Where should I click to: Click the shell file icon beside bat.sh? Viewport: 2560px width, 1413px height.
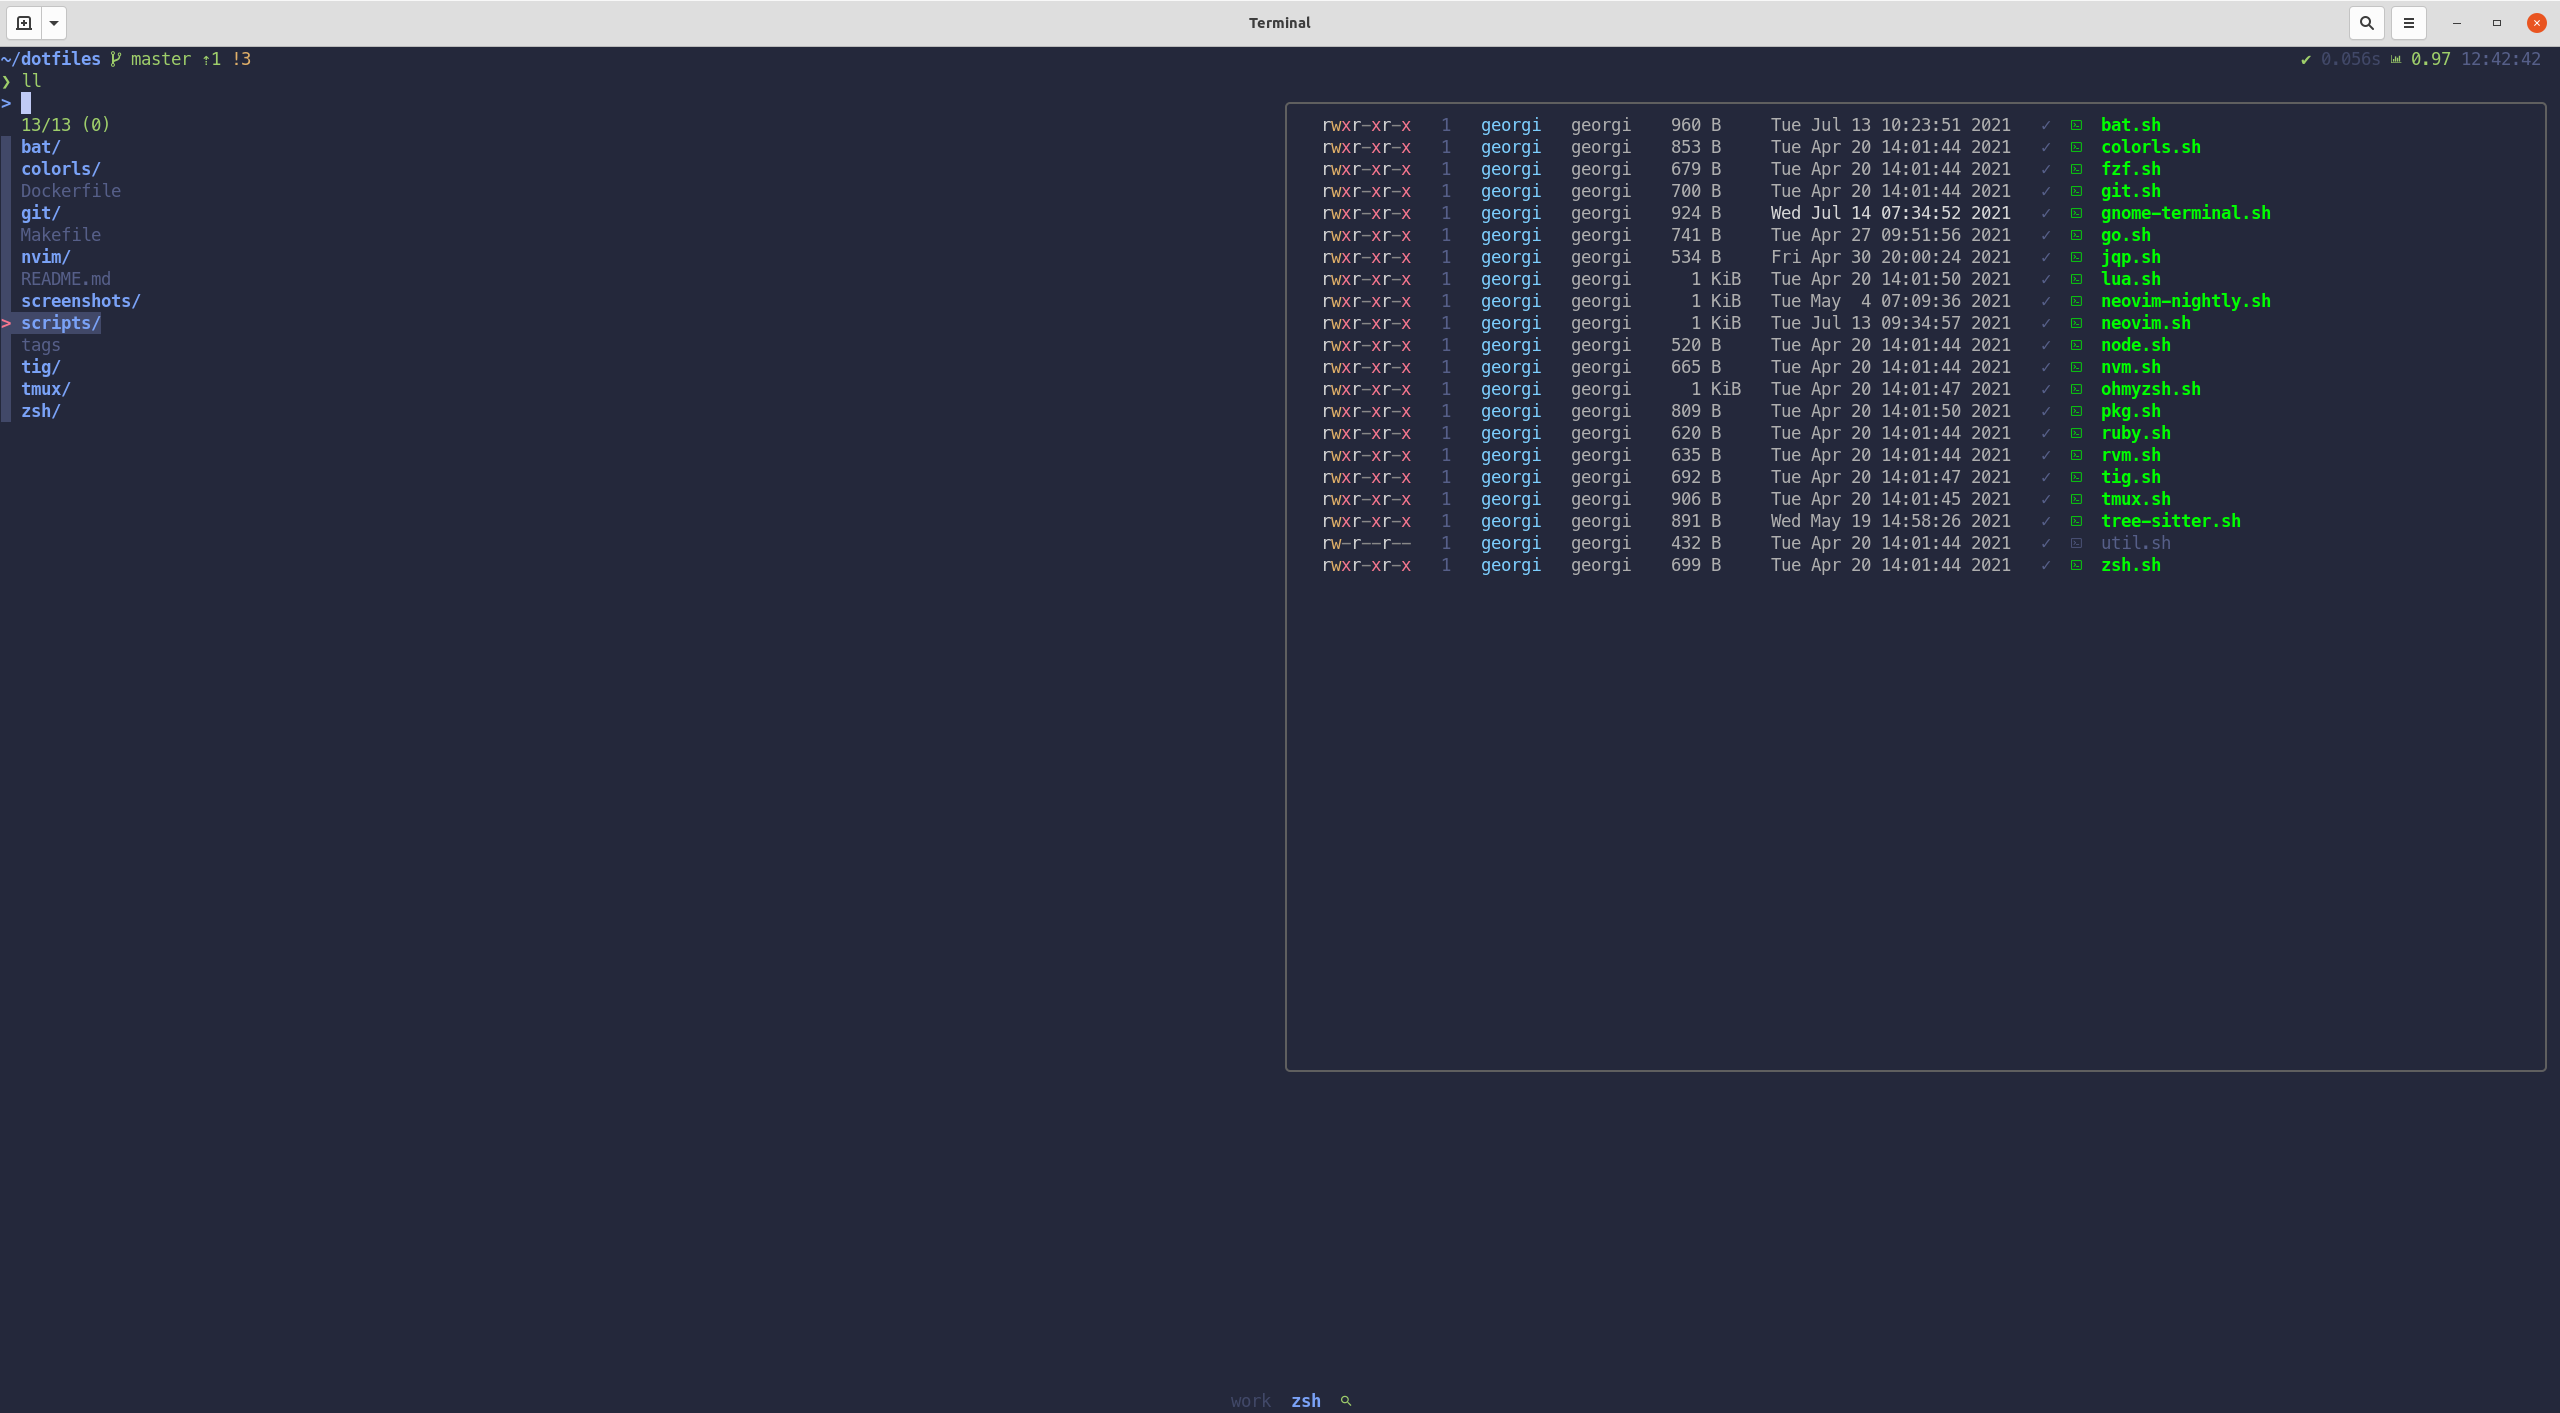(2076, 125)
